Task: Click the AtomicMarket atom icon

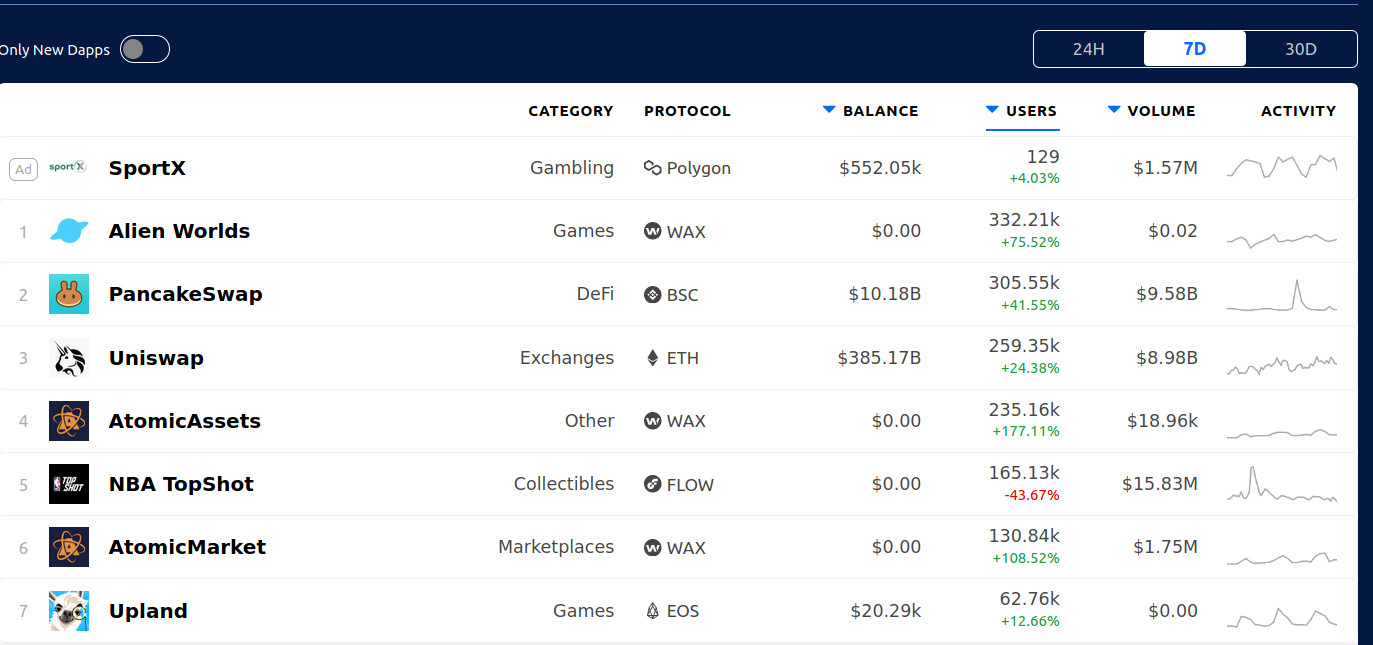Action: point(69,547)
